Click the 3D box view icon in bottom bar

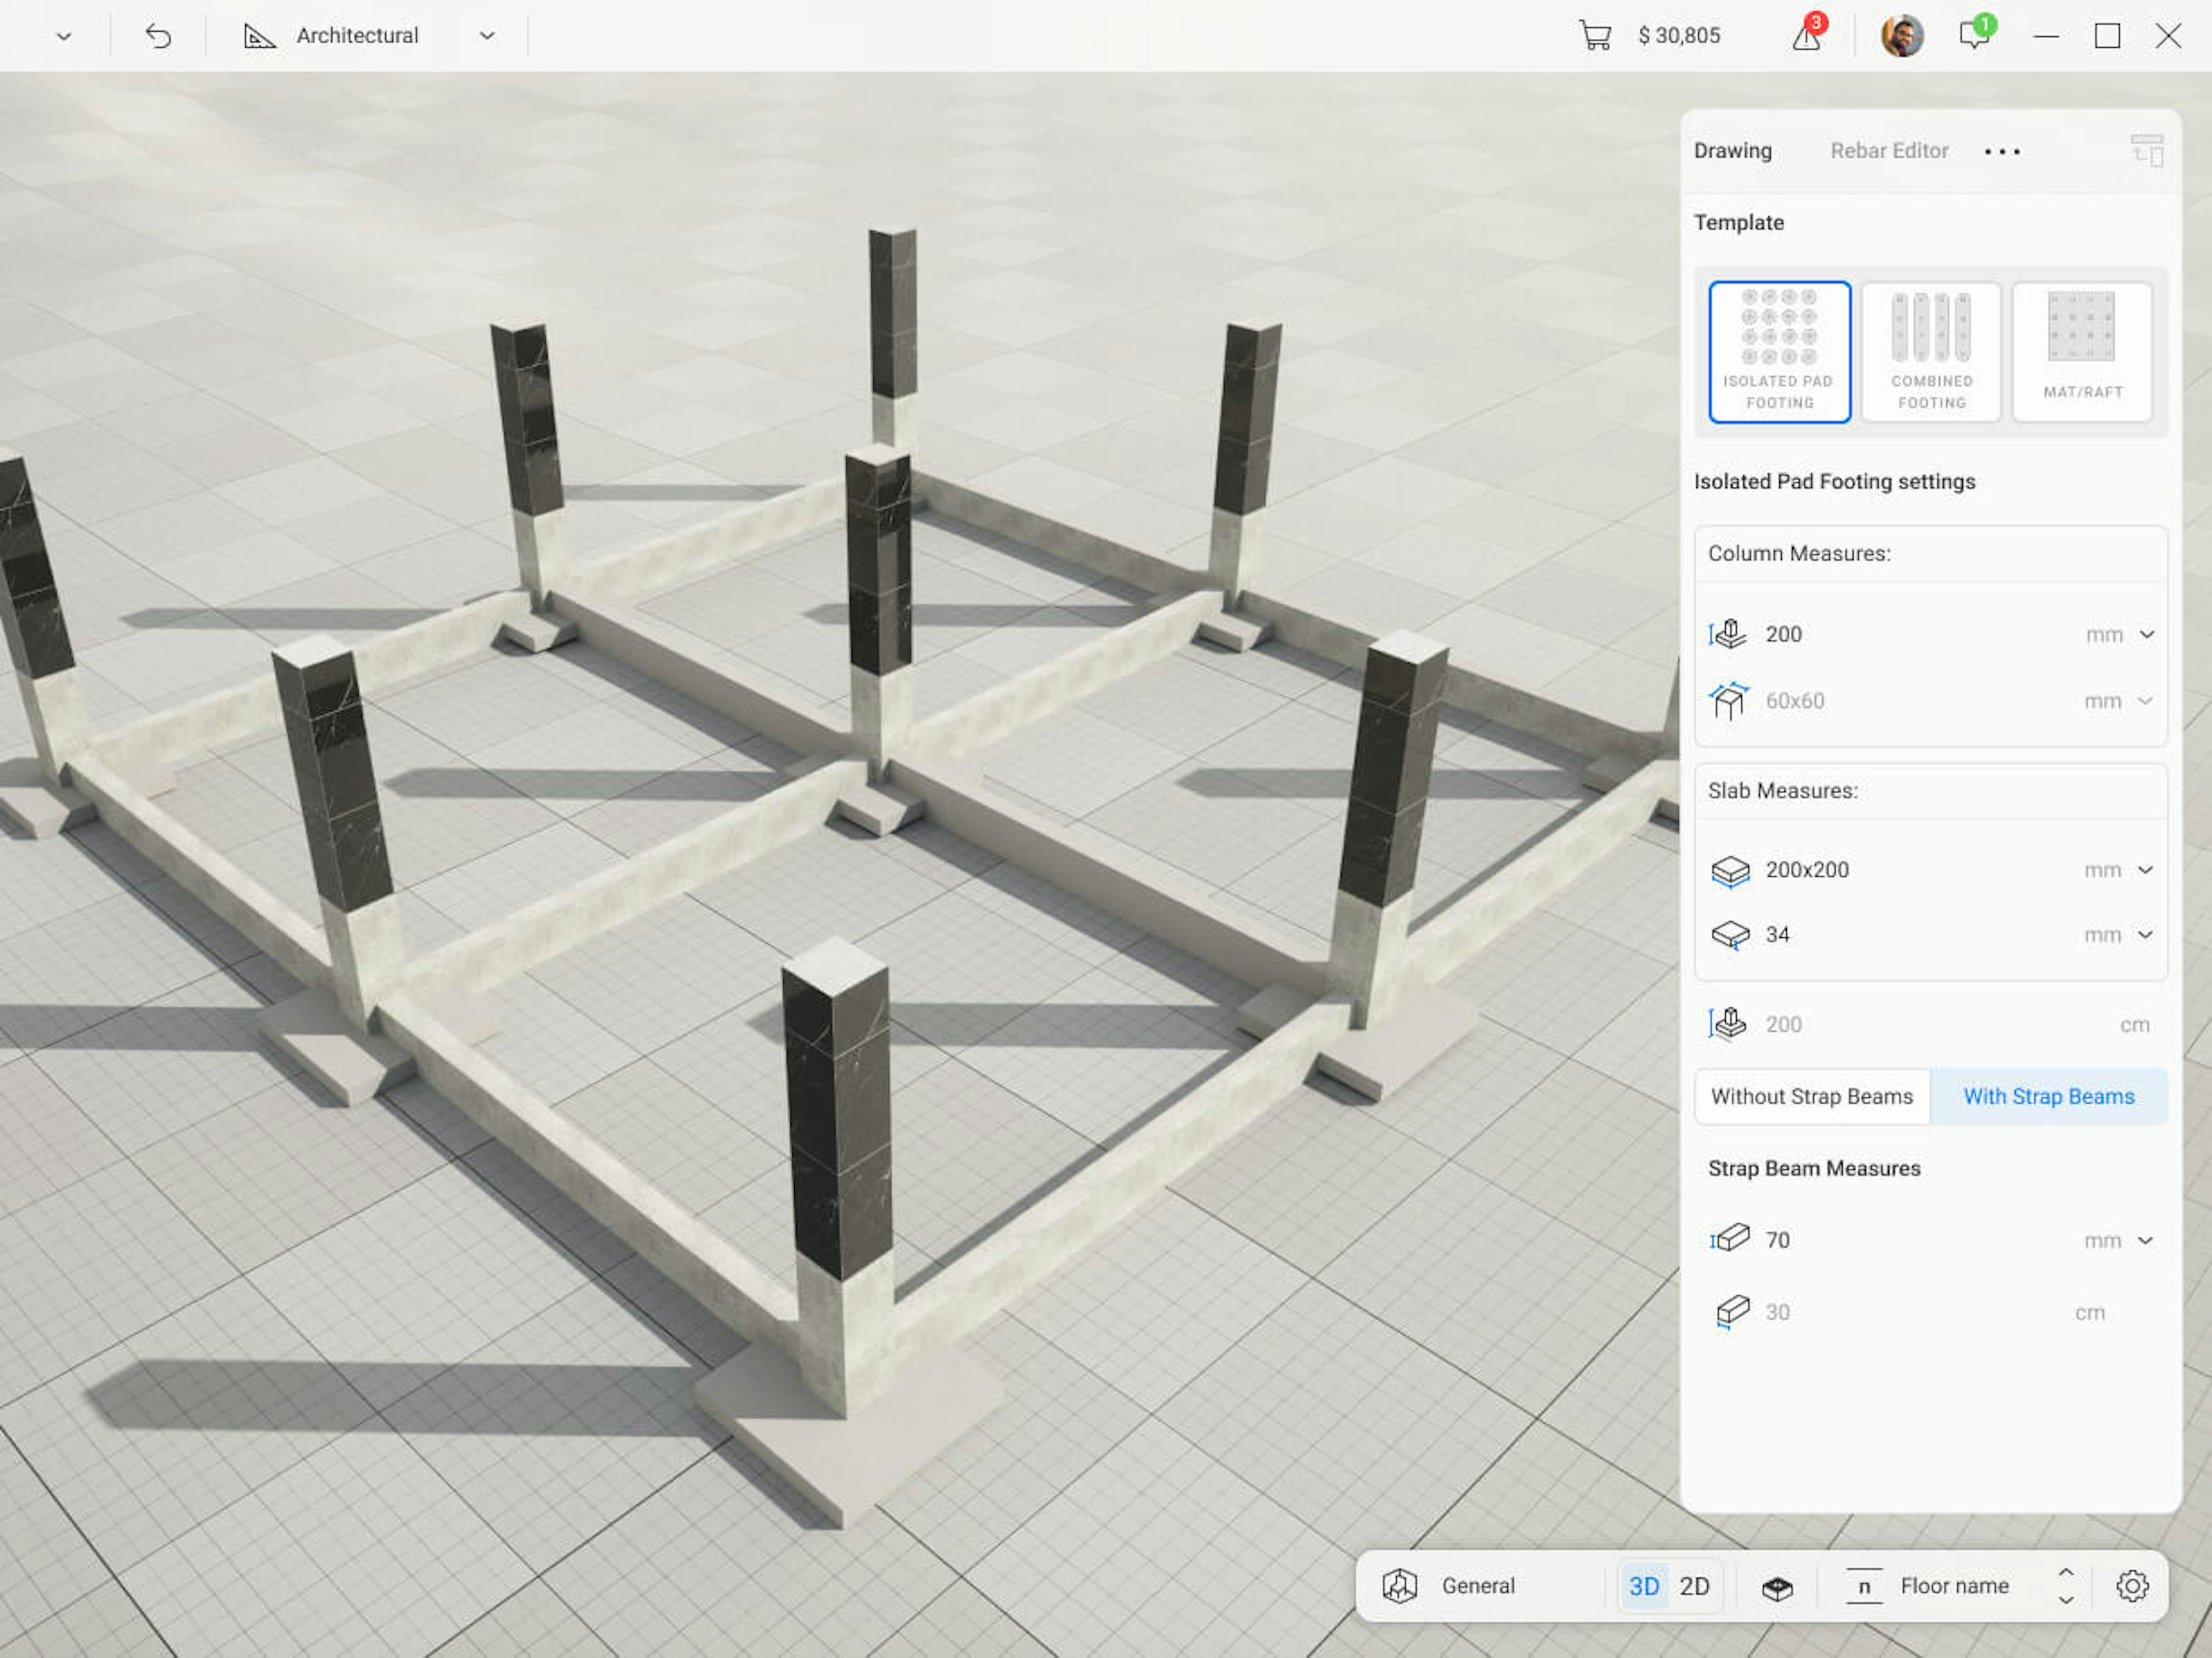tap(1777, 1587)
